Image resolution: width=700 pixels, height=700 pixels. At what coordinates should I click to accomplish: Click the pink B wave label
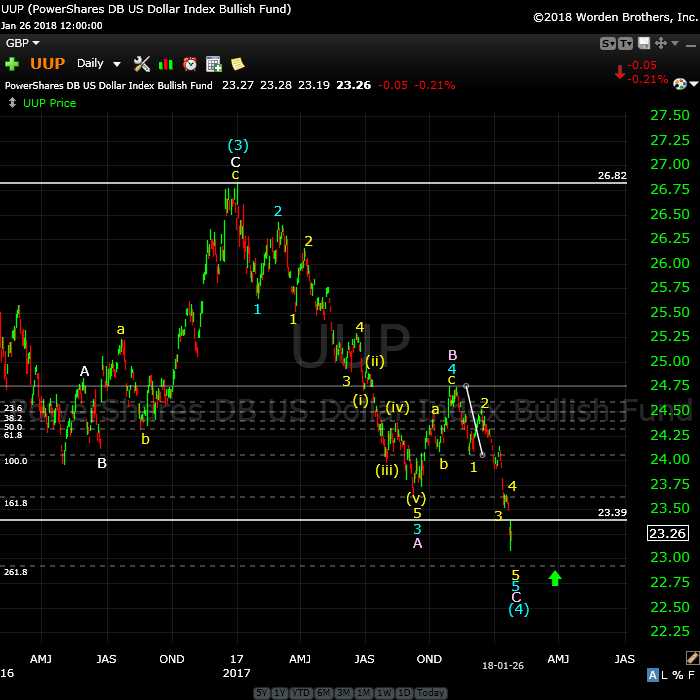pyautogui.click(x=452, y=355)
